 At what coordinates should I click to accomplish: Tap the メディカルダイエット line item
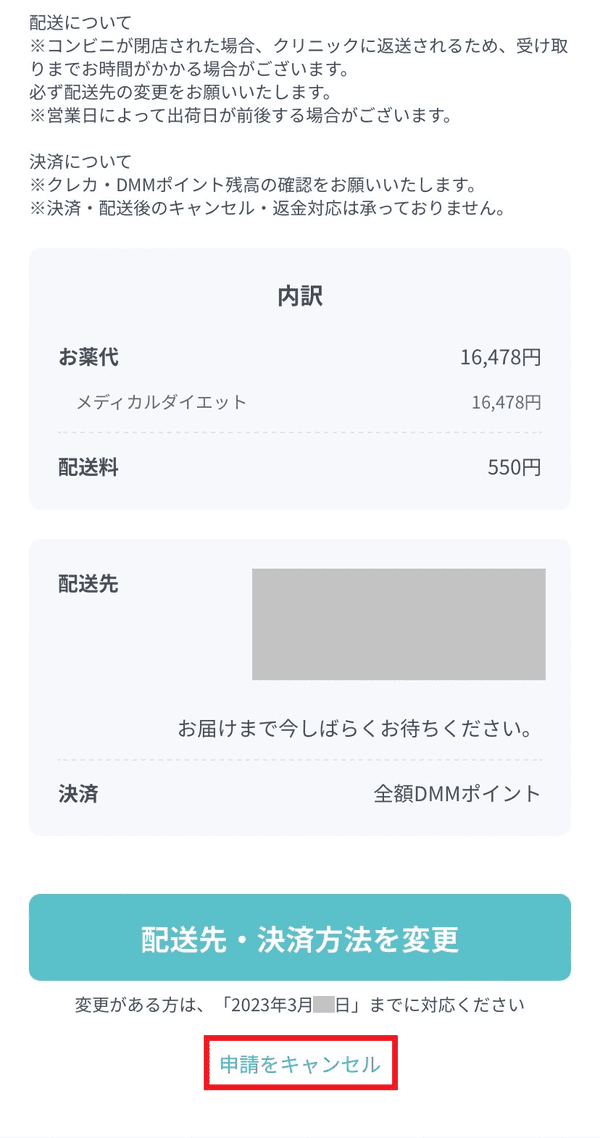click(x=161, y=403)
